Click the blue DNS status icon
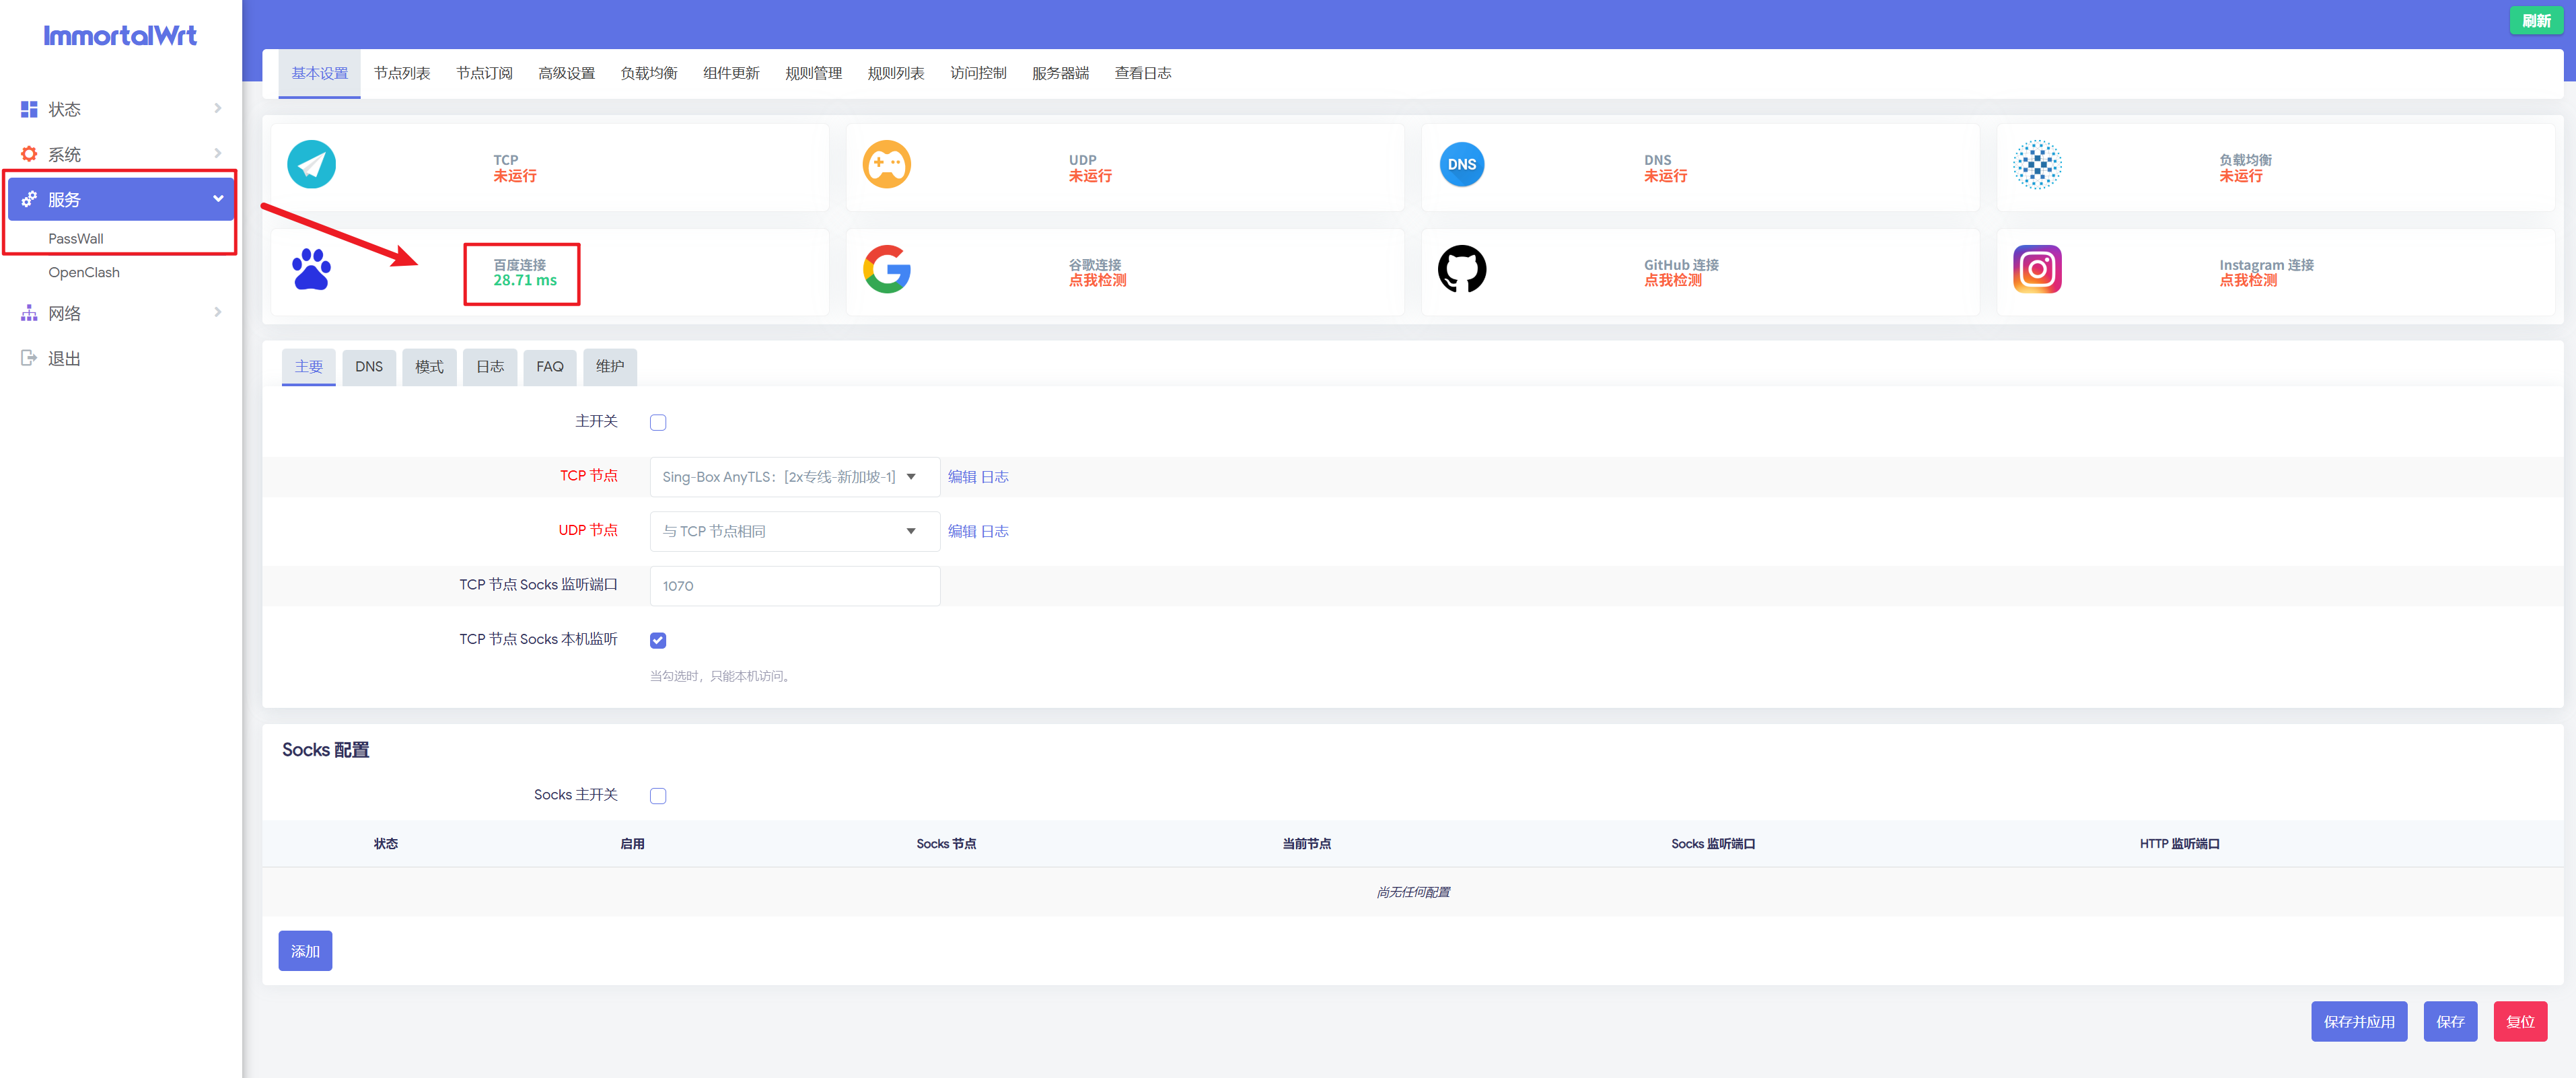The image size is (2576, 1078). point(1462,165)
